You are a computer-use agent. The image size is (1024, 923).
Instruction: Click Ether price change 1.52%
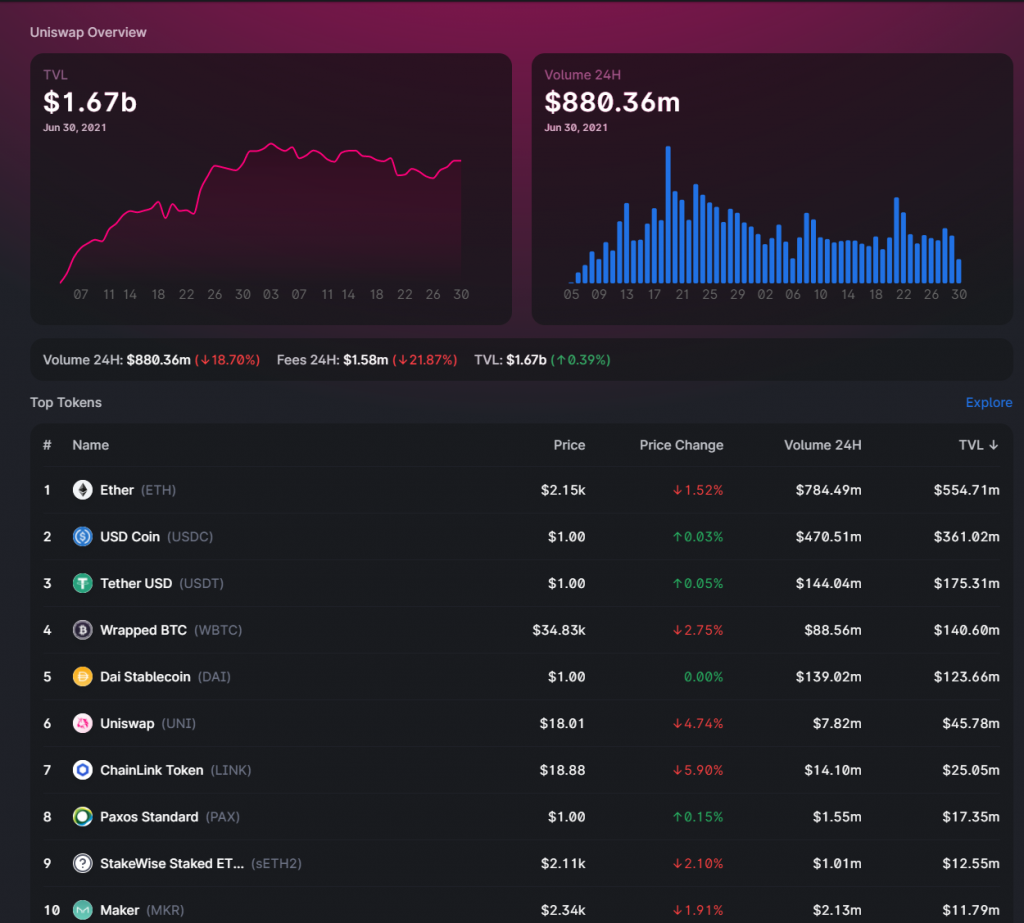pyautogui.click(x=698, y=490)
